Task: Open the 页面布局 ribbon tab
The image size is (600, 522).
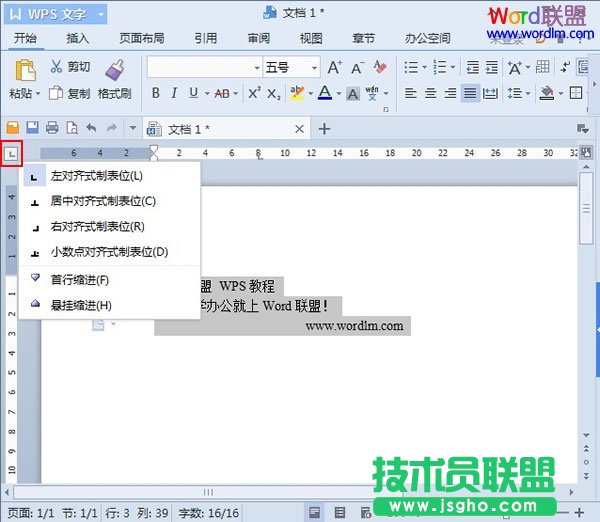Action: coord(142,38)
